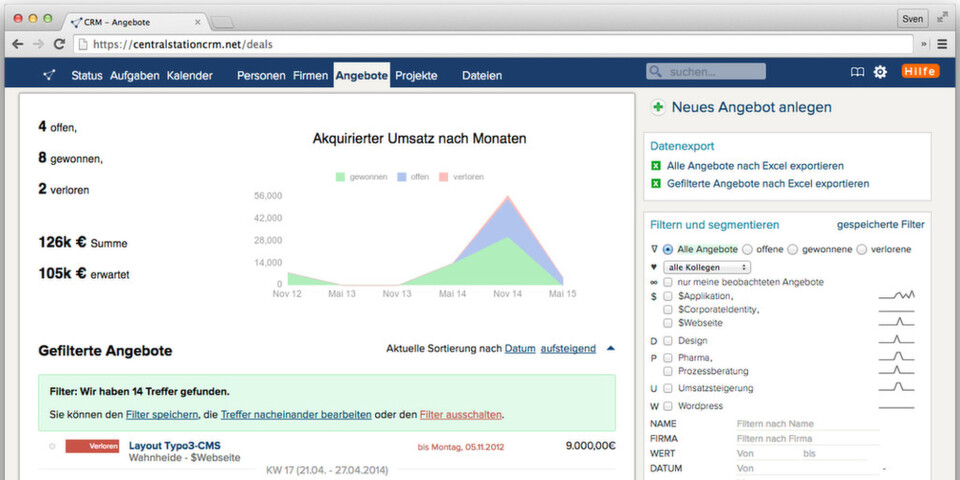The width and height of the screenshot is (960, 480).
Task: Reload the page with refresh icon
Action: [59, 44]
